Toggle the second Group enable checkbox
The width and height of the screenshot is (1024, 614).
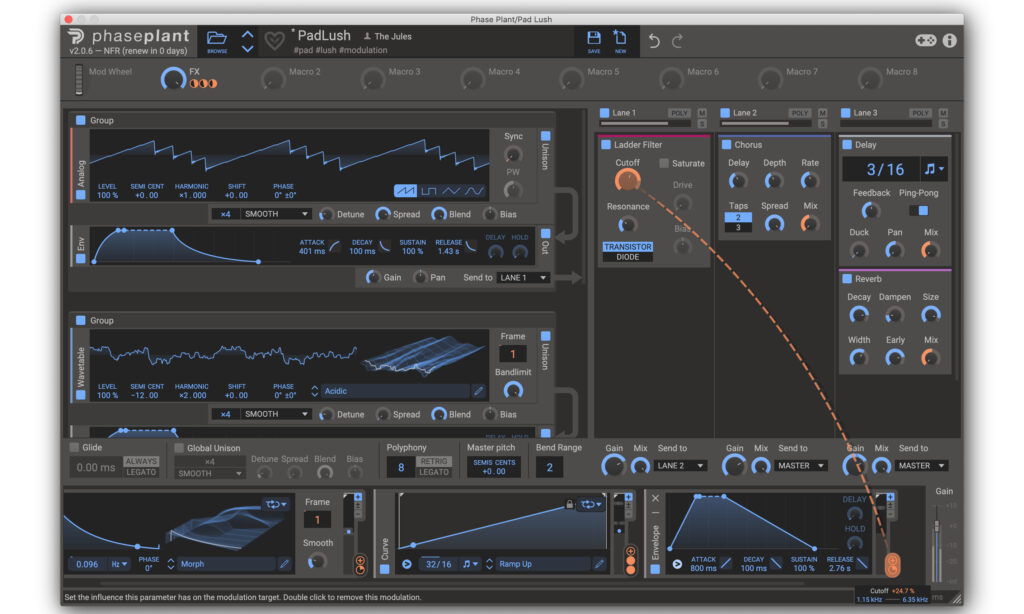(81, 320)
